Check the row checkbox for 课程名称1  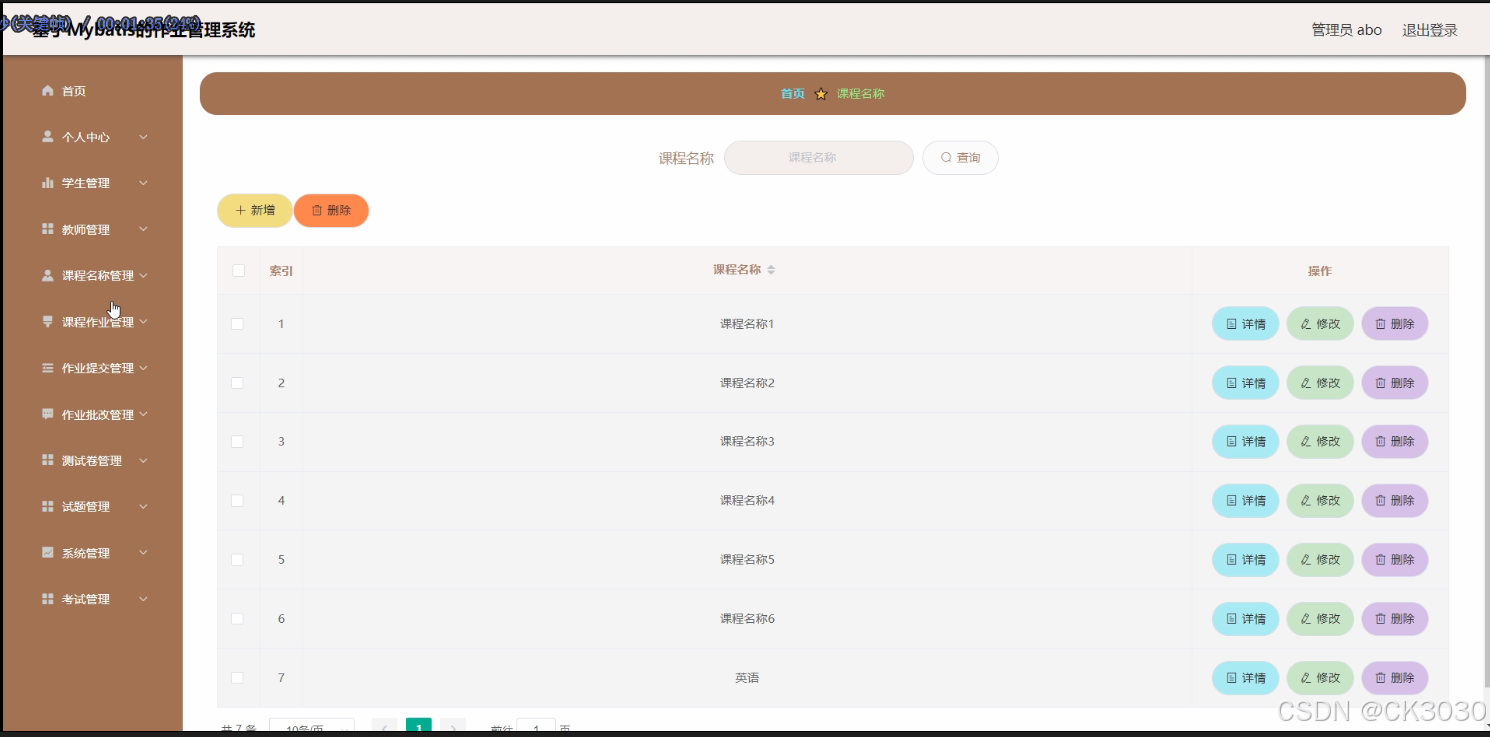237,323
